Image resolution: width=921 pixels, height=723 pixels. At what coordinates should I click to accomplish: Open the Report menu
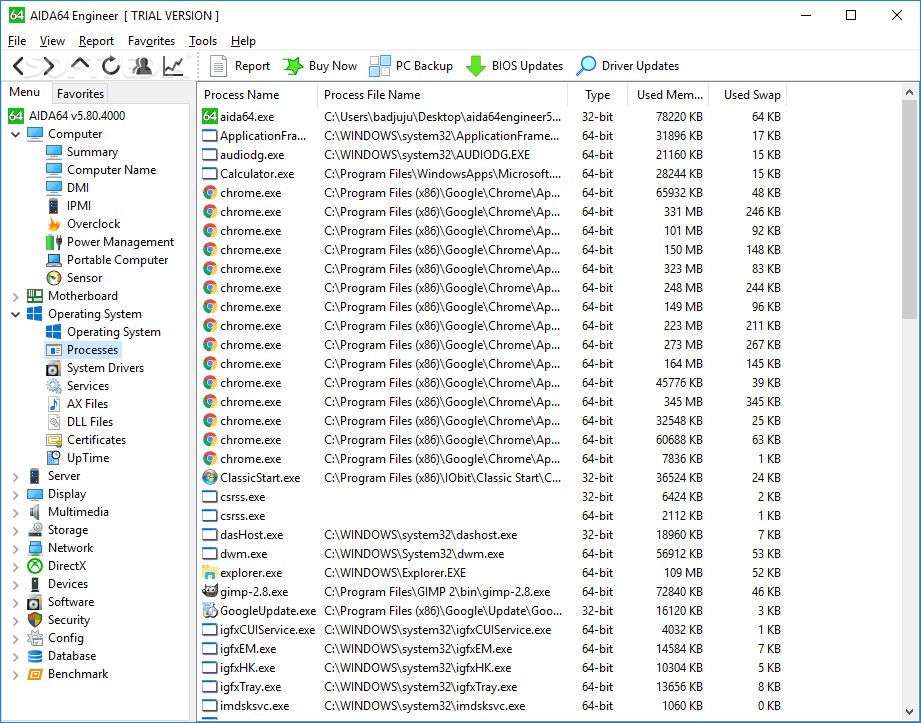pos(96,41)
